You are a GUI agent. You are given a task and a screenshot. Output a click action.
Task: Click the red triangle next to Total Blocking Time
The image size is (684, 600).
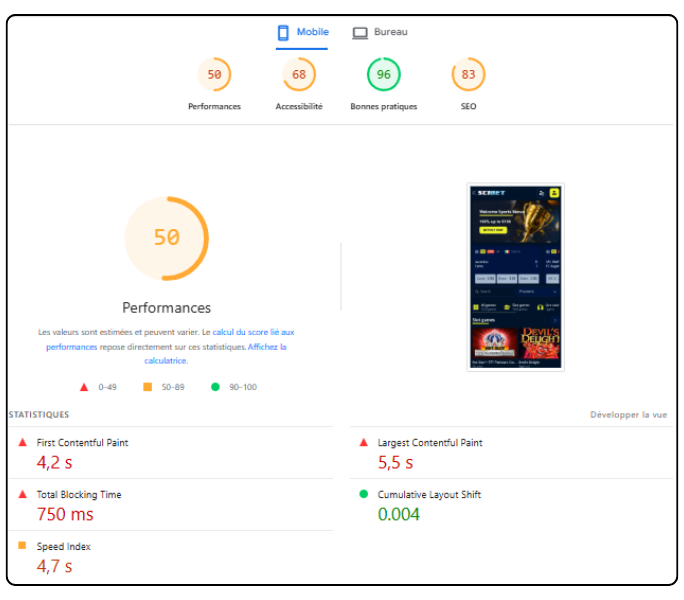(22, 494)
